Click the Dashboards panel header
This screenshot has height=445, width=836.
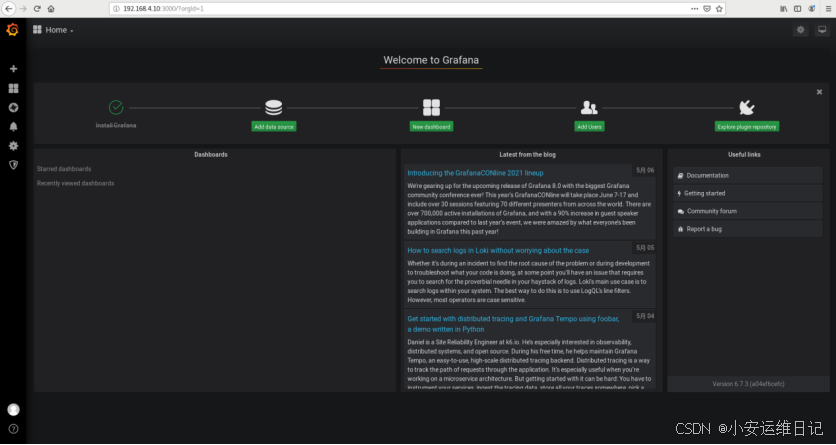pos(211,155)
